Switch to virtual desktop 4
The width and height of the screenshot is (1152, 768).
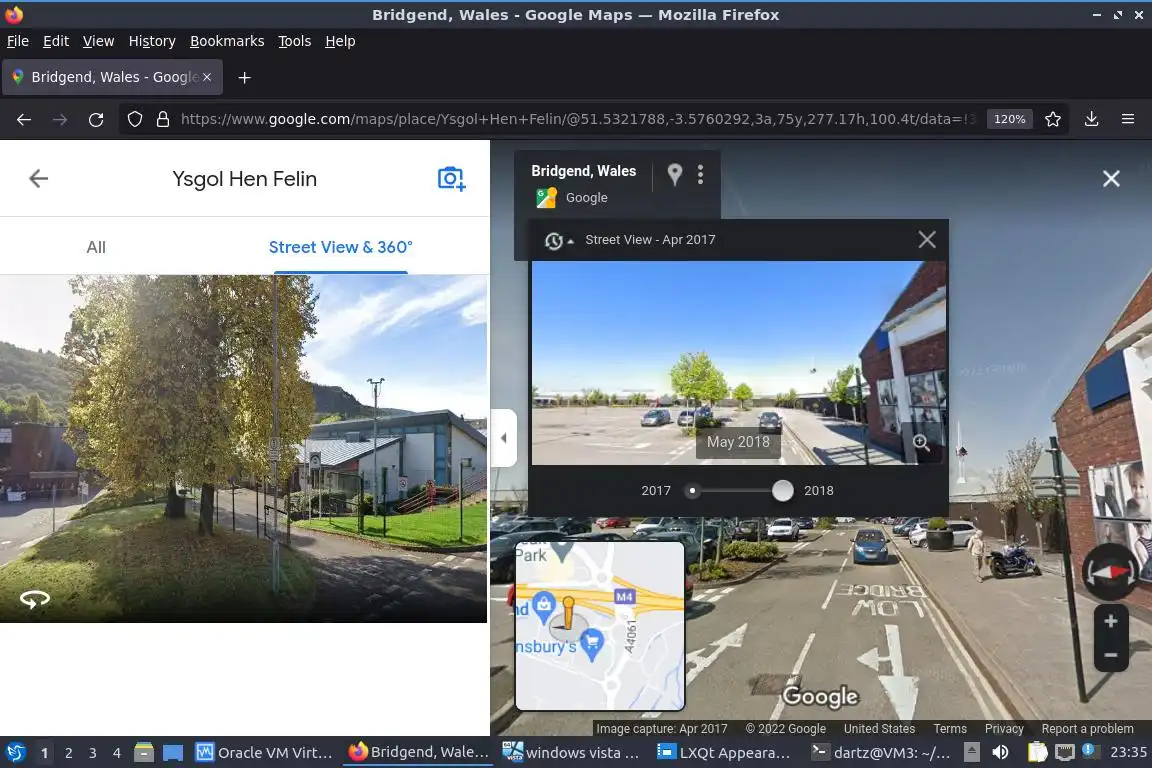pos(117,753)
